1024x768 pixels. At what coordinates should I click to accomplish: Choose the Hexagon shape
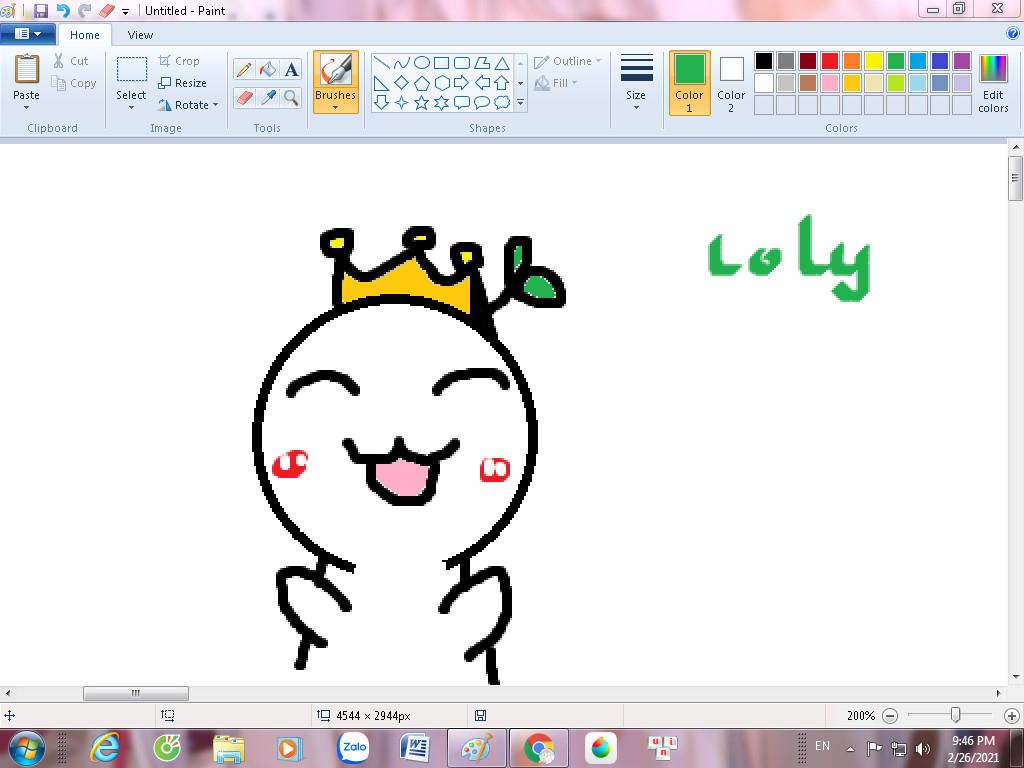pos(441,83)
